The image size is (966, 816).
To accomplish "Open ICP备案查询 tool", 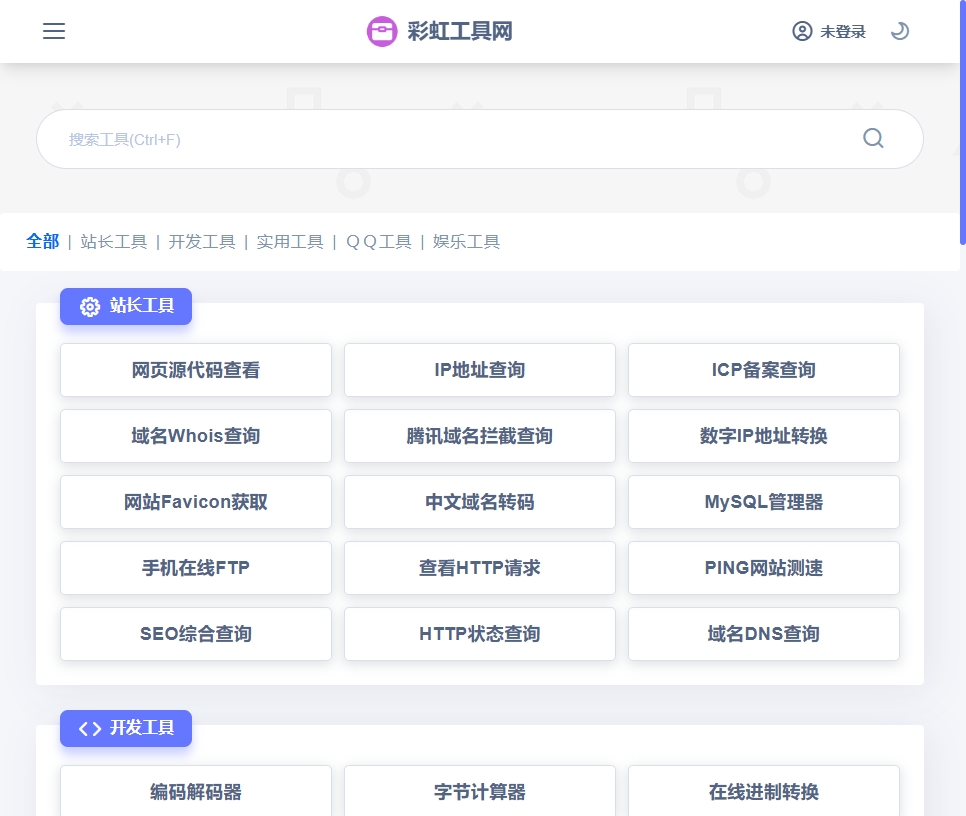I will coord(764,370).
